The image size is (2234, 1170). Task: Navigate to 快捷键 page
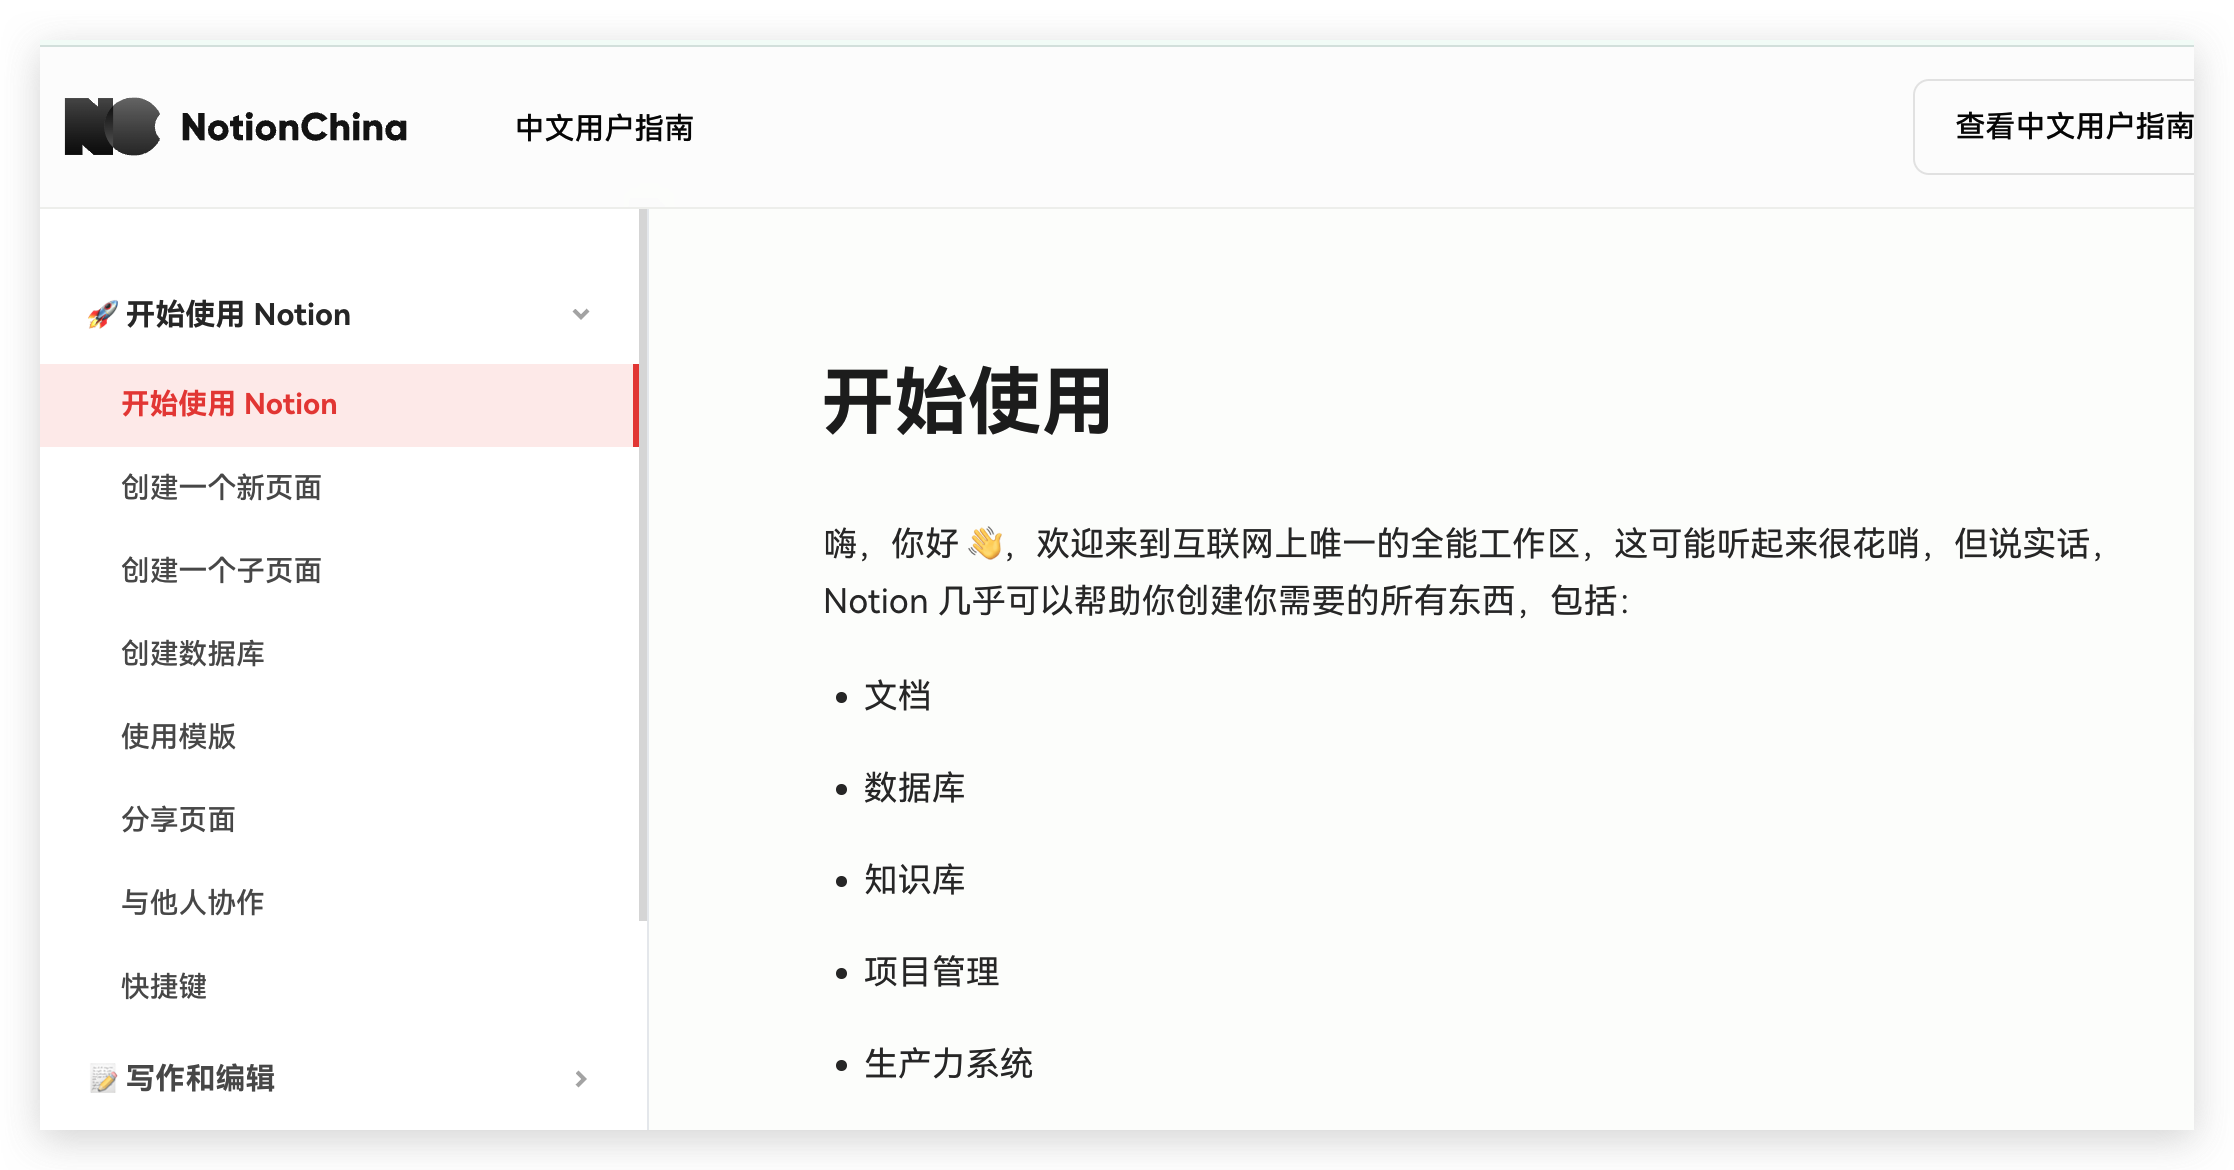[x=165, y=987]
